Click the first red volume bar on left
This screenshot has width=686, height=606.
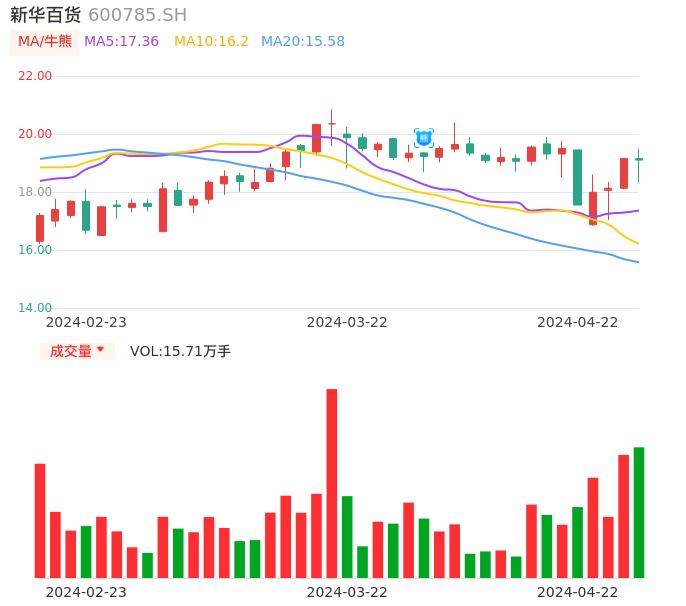tap(40, 520)
